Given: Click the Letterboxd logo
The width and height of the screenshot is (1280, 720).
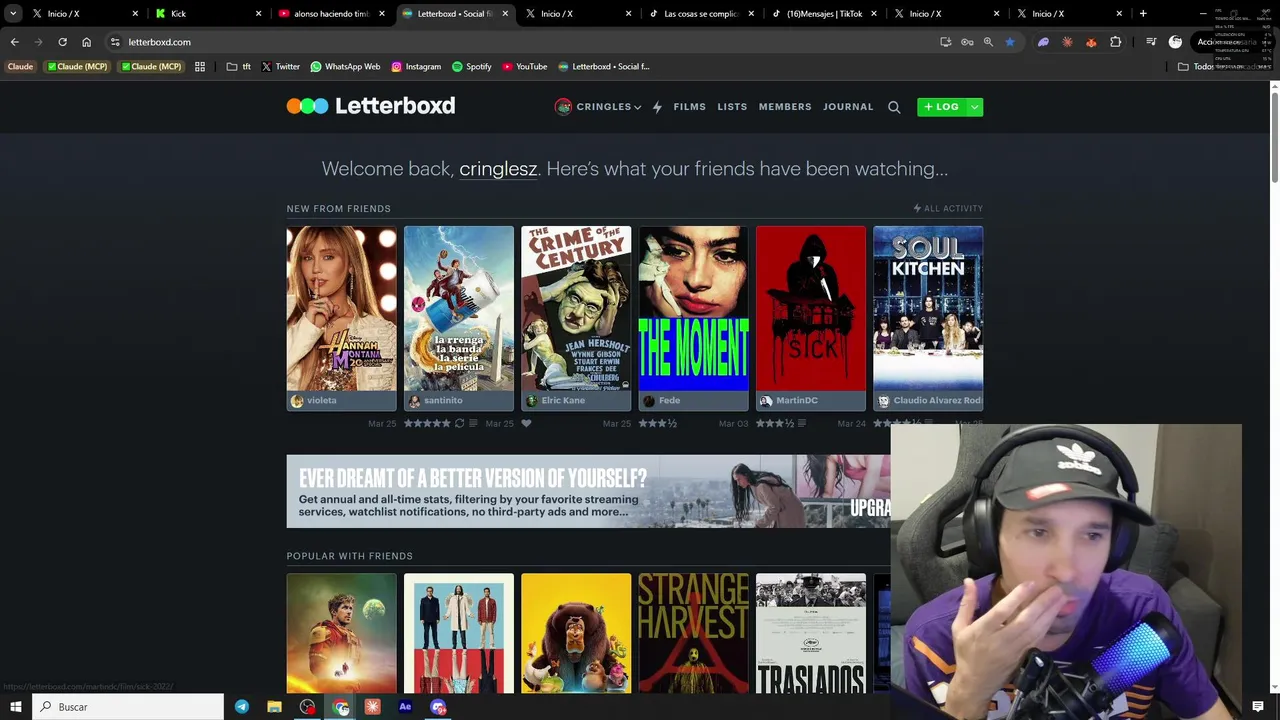Looking at the screenshot, I should pos(371,106).
